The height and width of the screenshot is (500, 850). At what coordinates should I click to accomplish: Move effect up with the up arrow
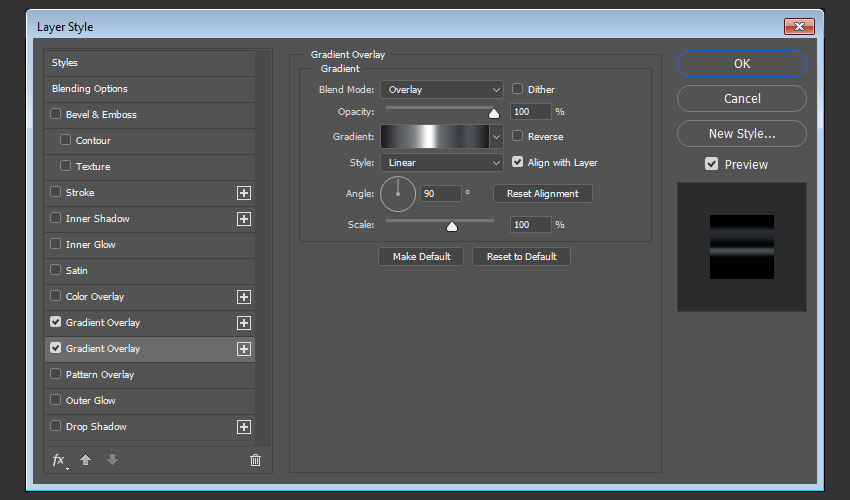86,460
